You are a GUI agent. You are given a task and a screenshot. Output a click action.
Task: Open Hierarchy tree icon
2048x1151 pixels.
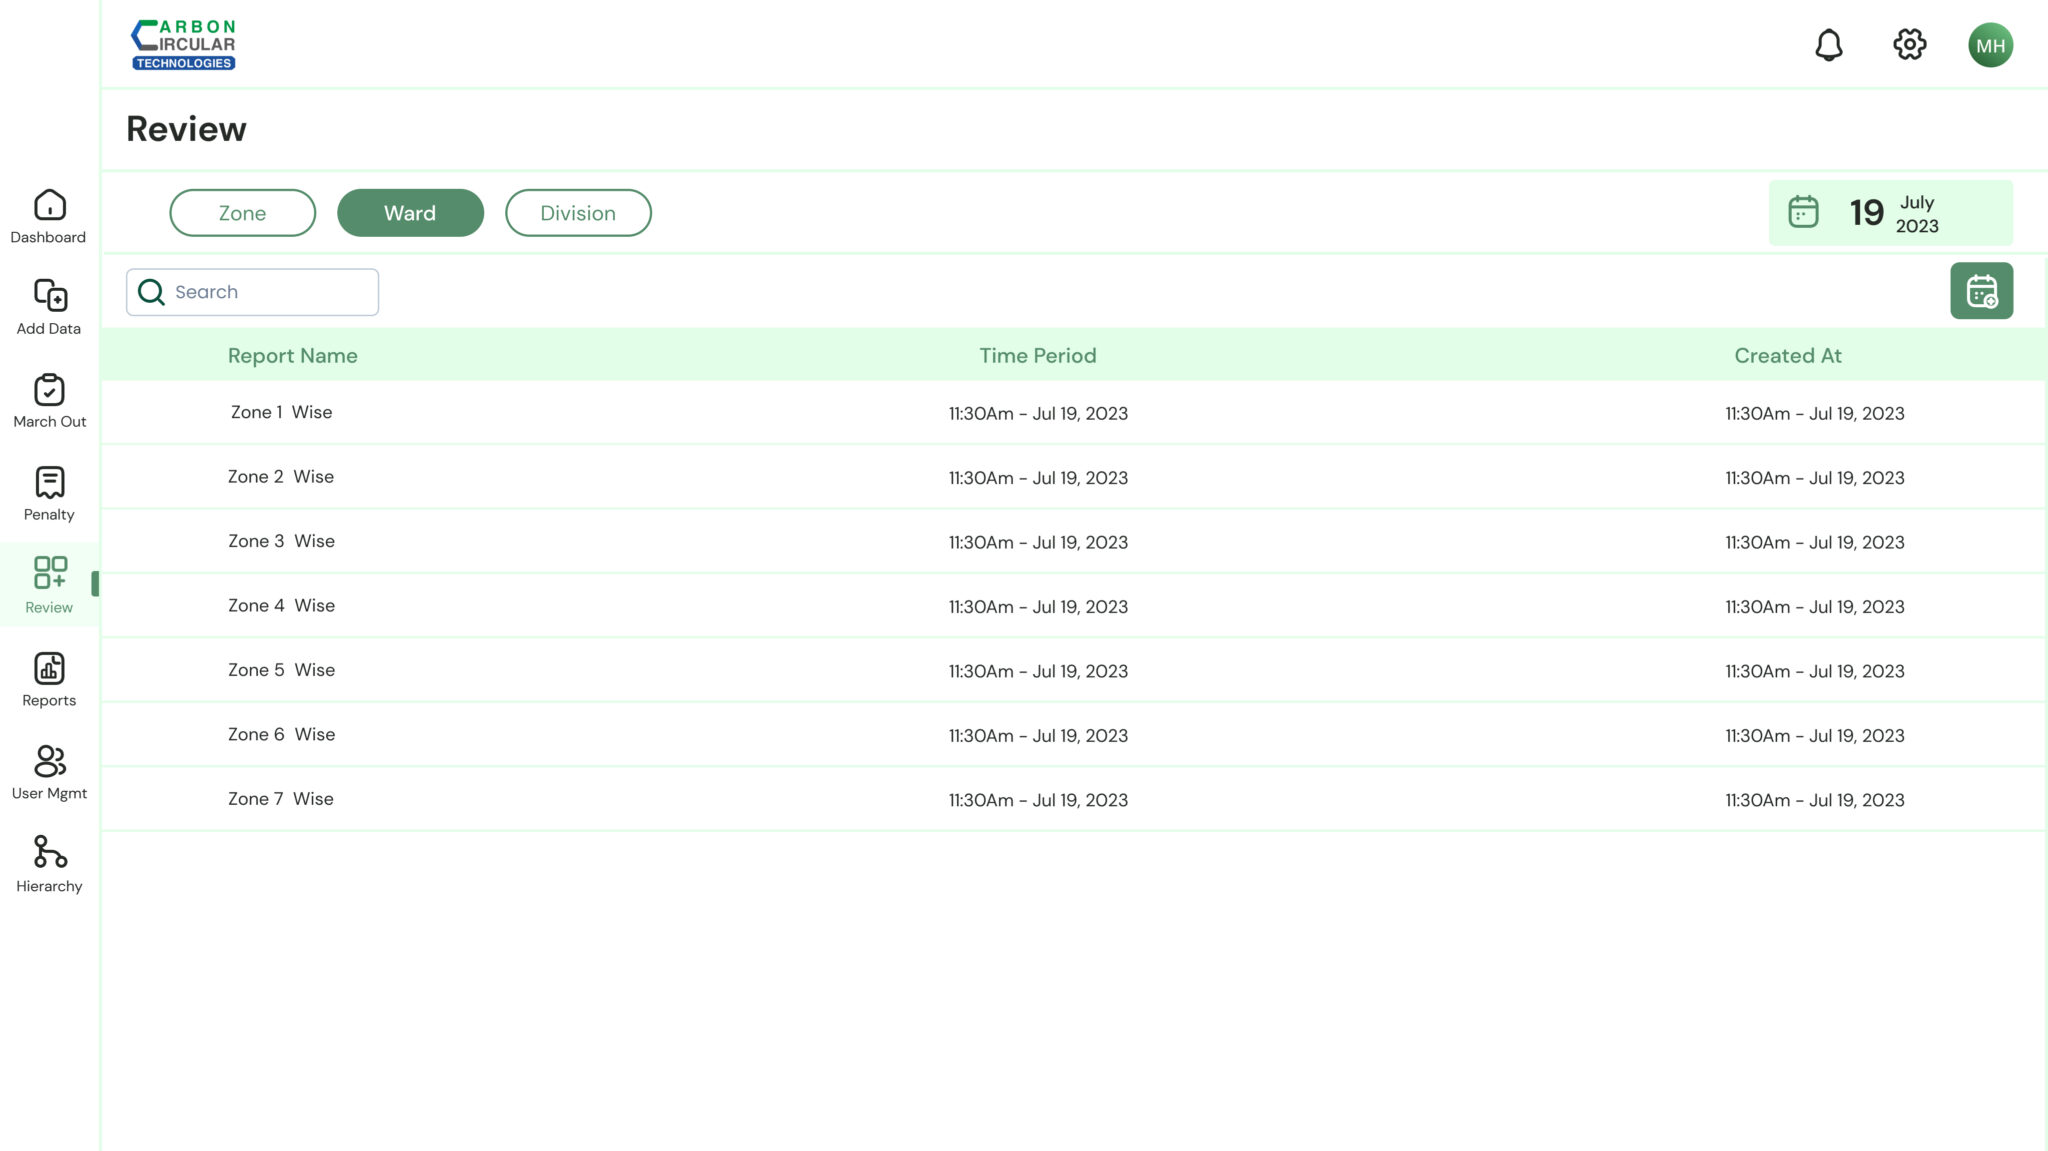(x=49, y=852)
